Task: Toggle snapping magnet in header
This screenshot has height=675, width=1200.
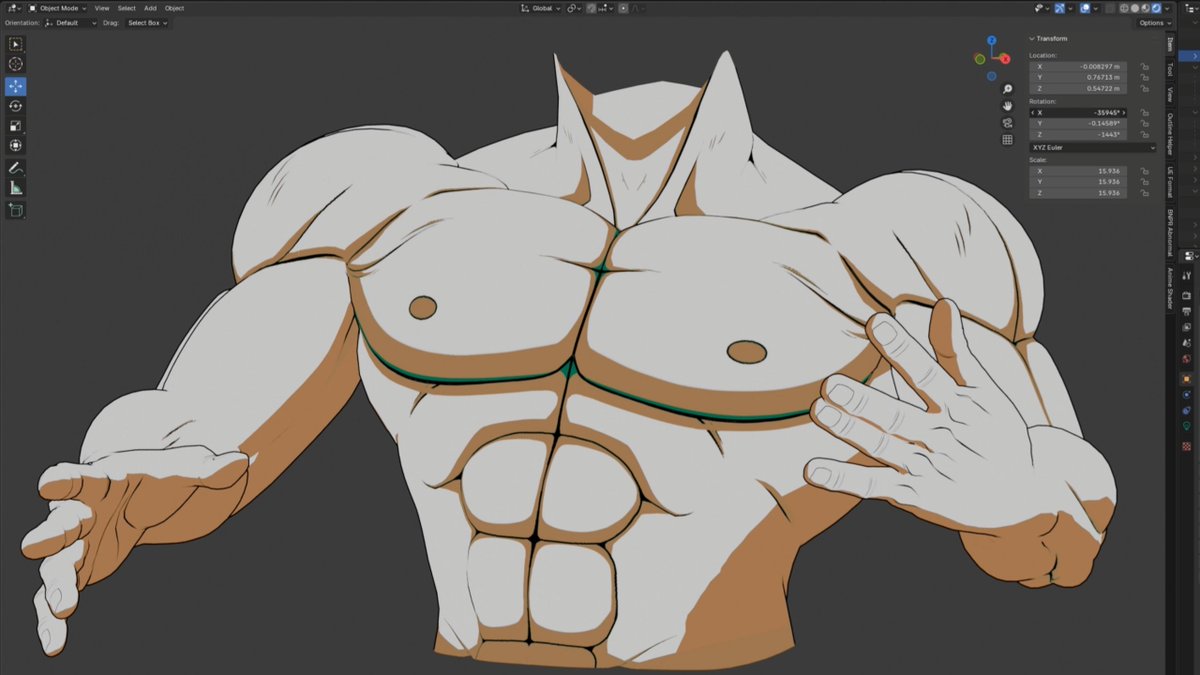Action: [592, 8]
